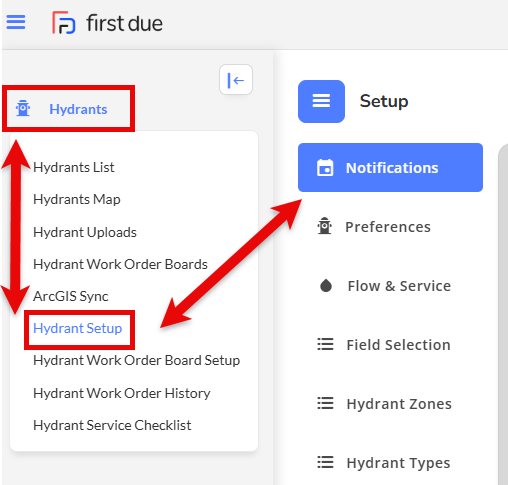The width and height of the screenshot is (508, 485).
Task: Open Hydrant Service Checklist
Action: click(112, 425)
